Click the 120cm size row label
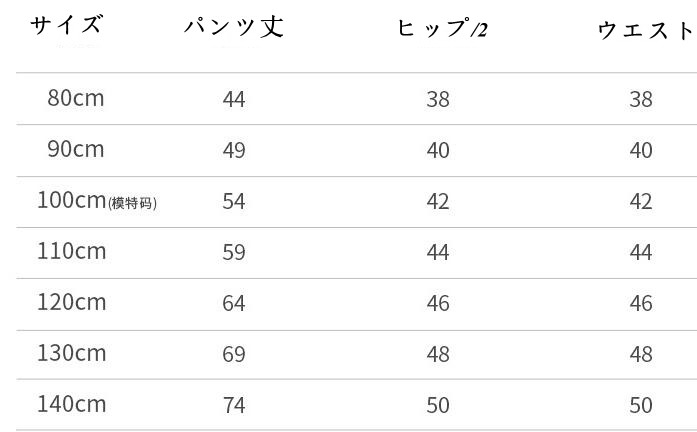 pyautogui.click(x=71, y=302)
